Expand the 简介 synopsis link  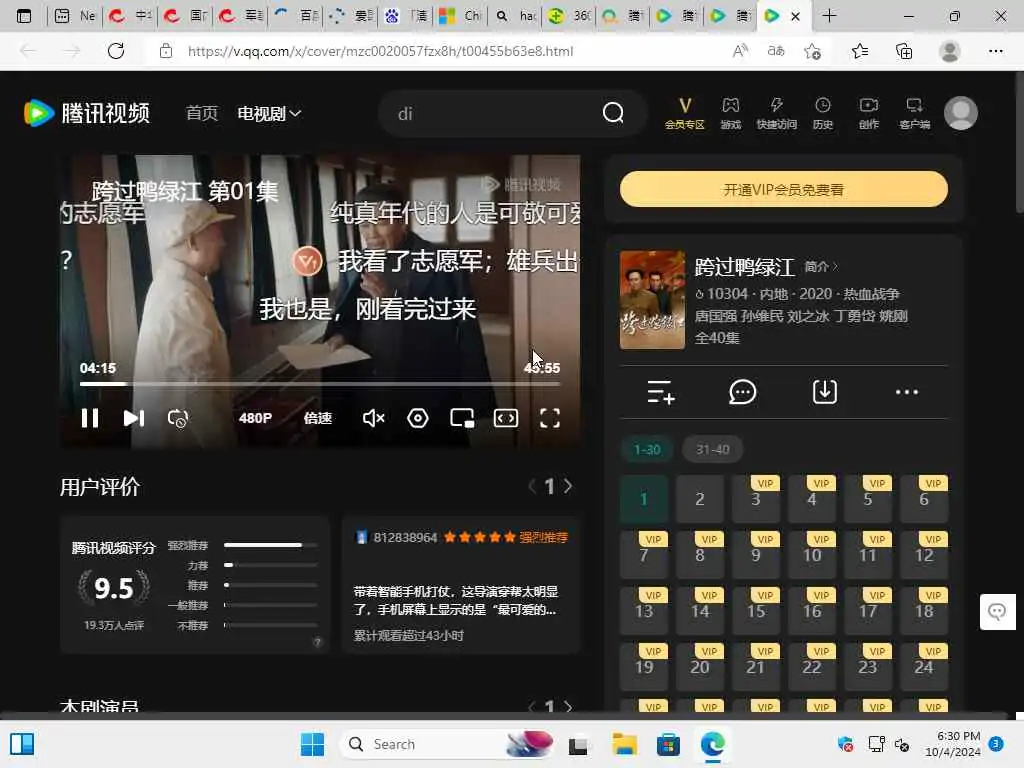[821, 266]
